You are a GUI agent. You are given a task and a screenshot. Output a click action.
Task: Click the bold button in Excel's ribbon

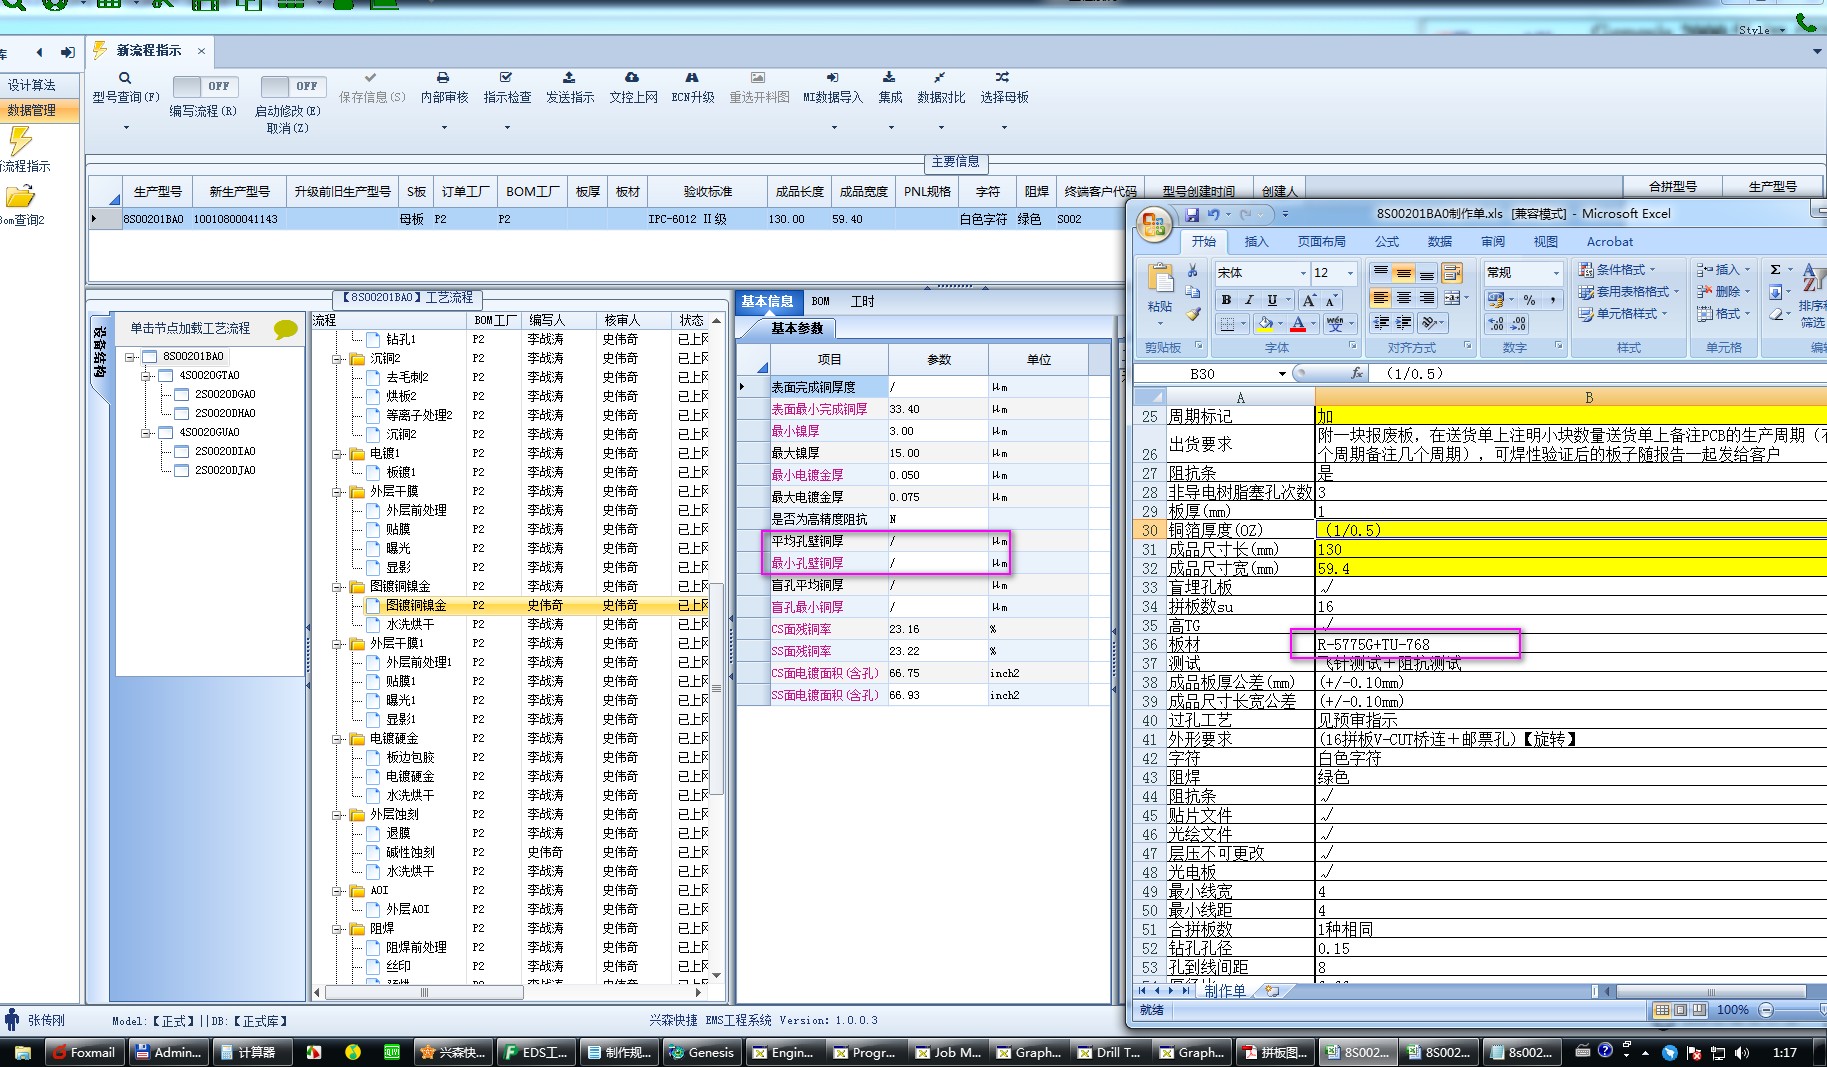pyautogui.click(x=1226, y=300)
